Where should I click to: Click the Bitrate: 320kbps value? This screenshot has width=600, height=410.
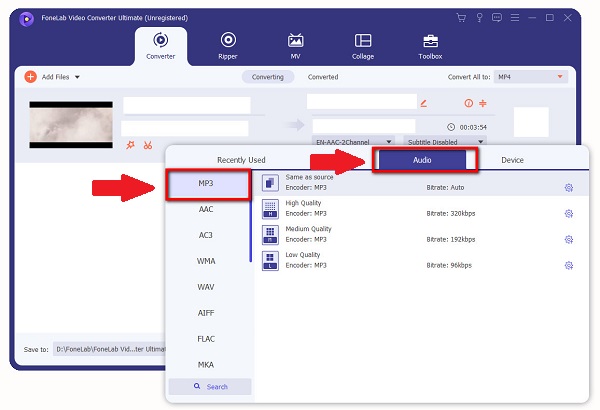pyautogui.click(x=451, y=214)
